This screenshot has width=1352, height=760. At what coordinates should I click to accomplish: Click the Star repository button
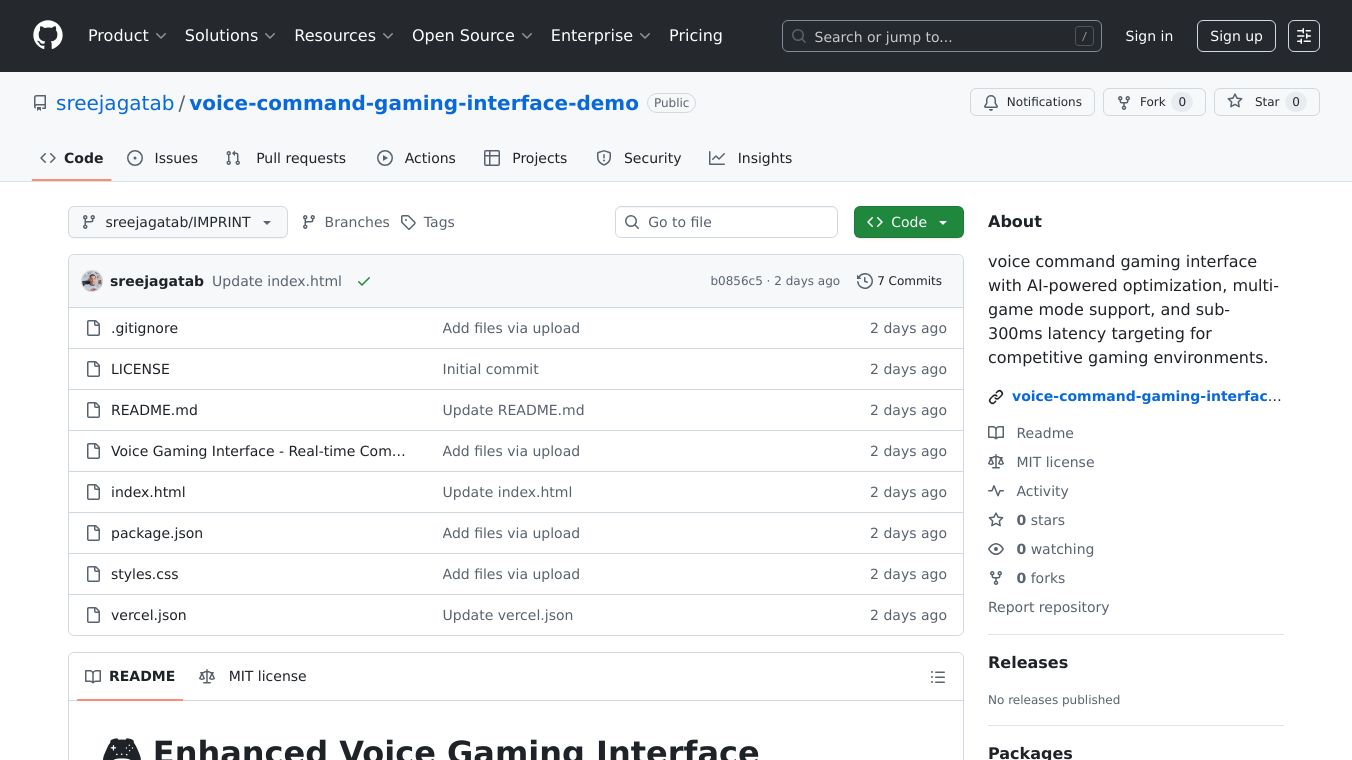coord(1266,102)
